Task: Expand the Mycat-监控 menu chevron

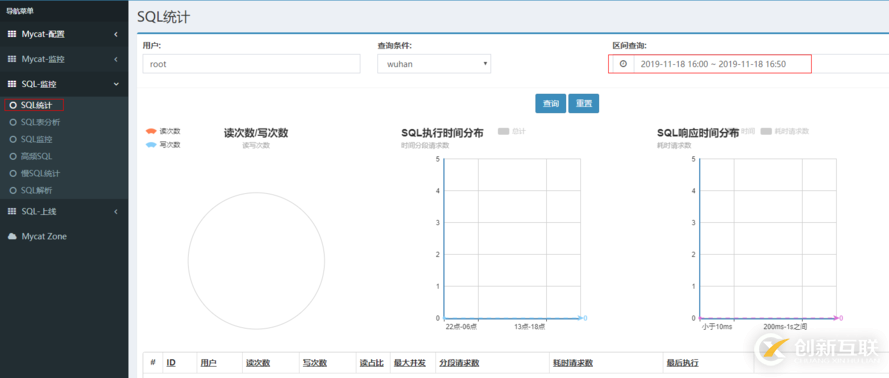Action: tap(116, 59)
